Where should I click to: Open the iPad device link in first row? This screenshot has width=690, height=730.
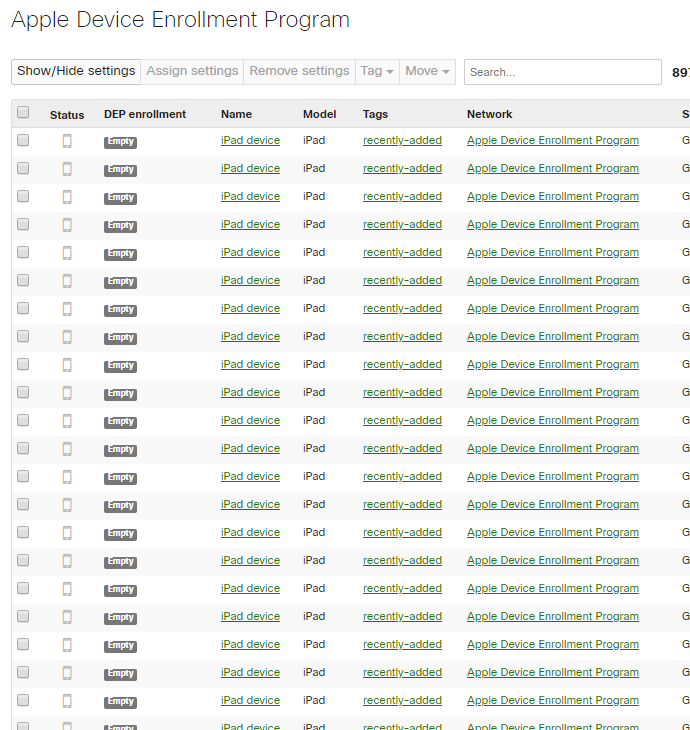[x=250, y=140]
